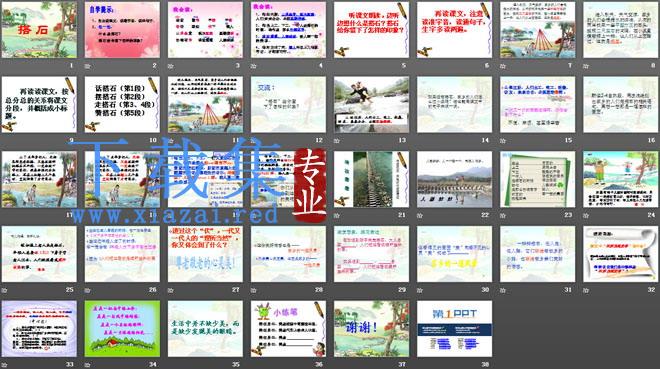The height and width of the screenshot is (369, 660).
Task: Click the star icon below slide 13
Action: click(337, 141)
